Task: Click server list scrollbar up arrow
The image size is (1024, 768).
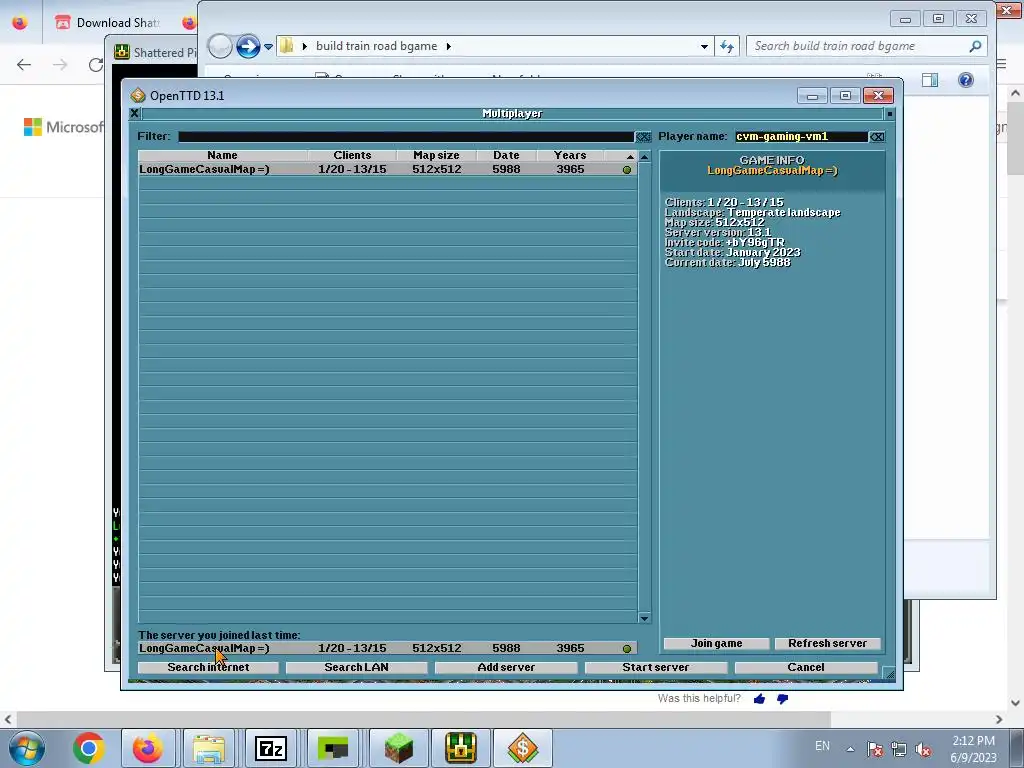Action: 645,157
